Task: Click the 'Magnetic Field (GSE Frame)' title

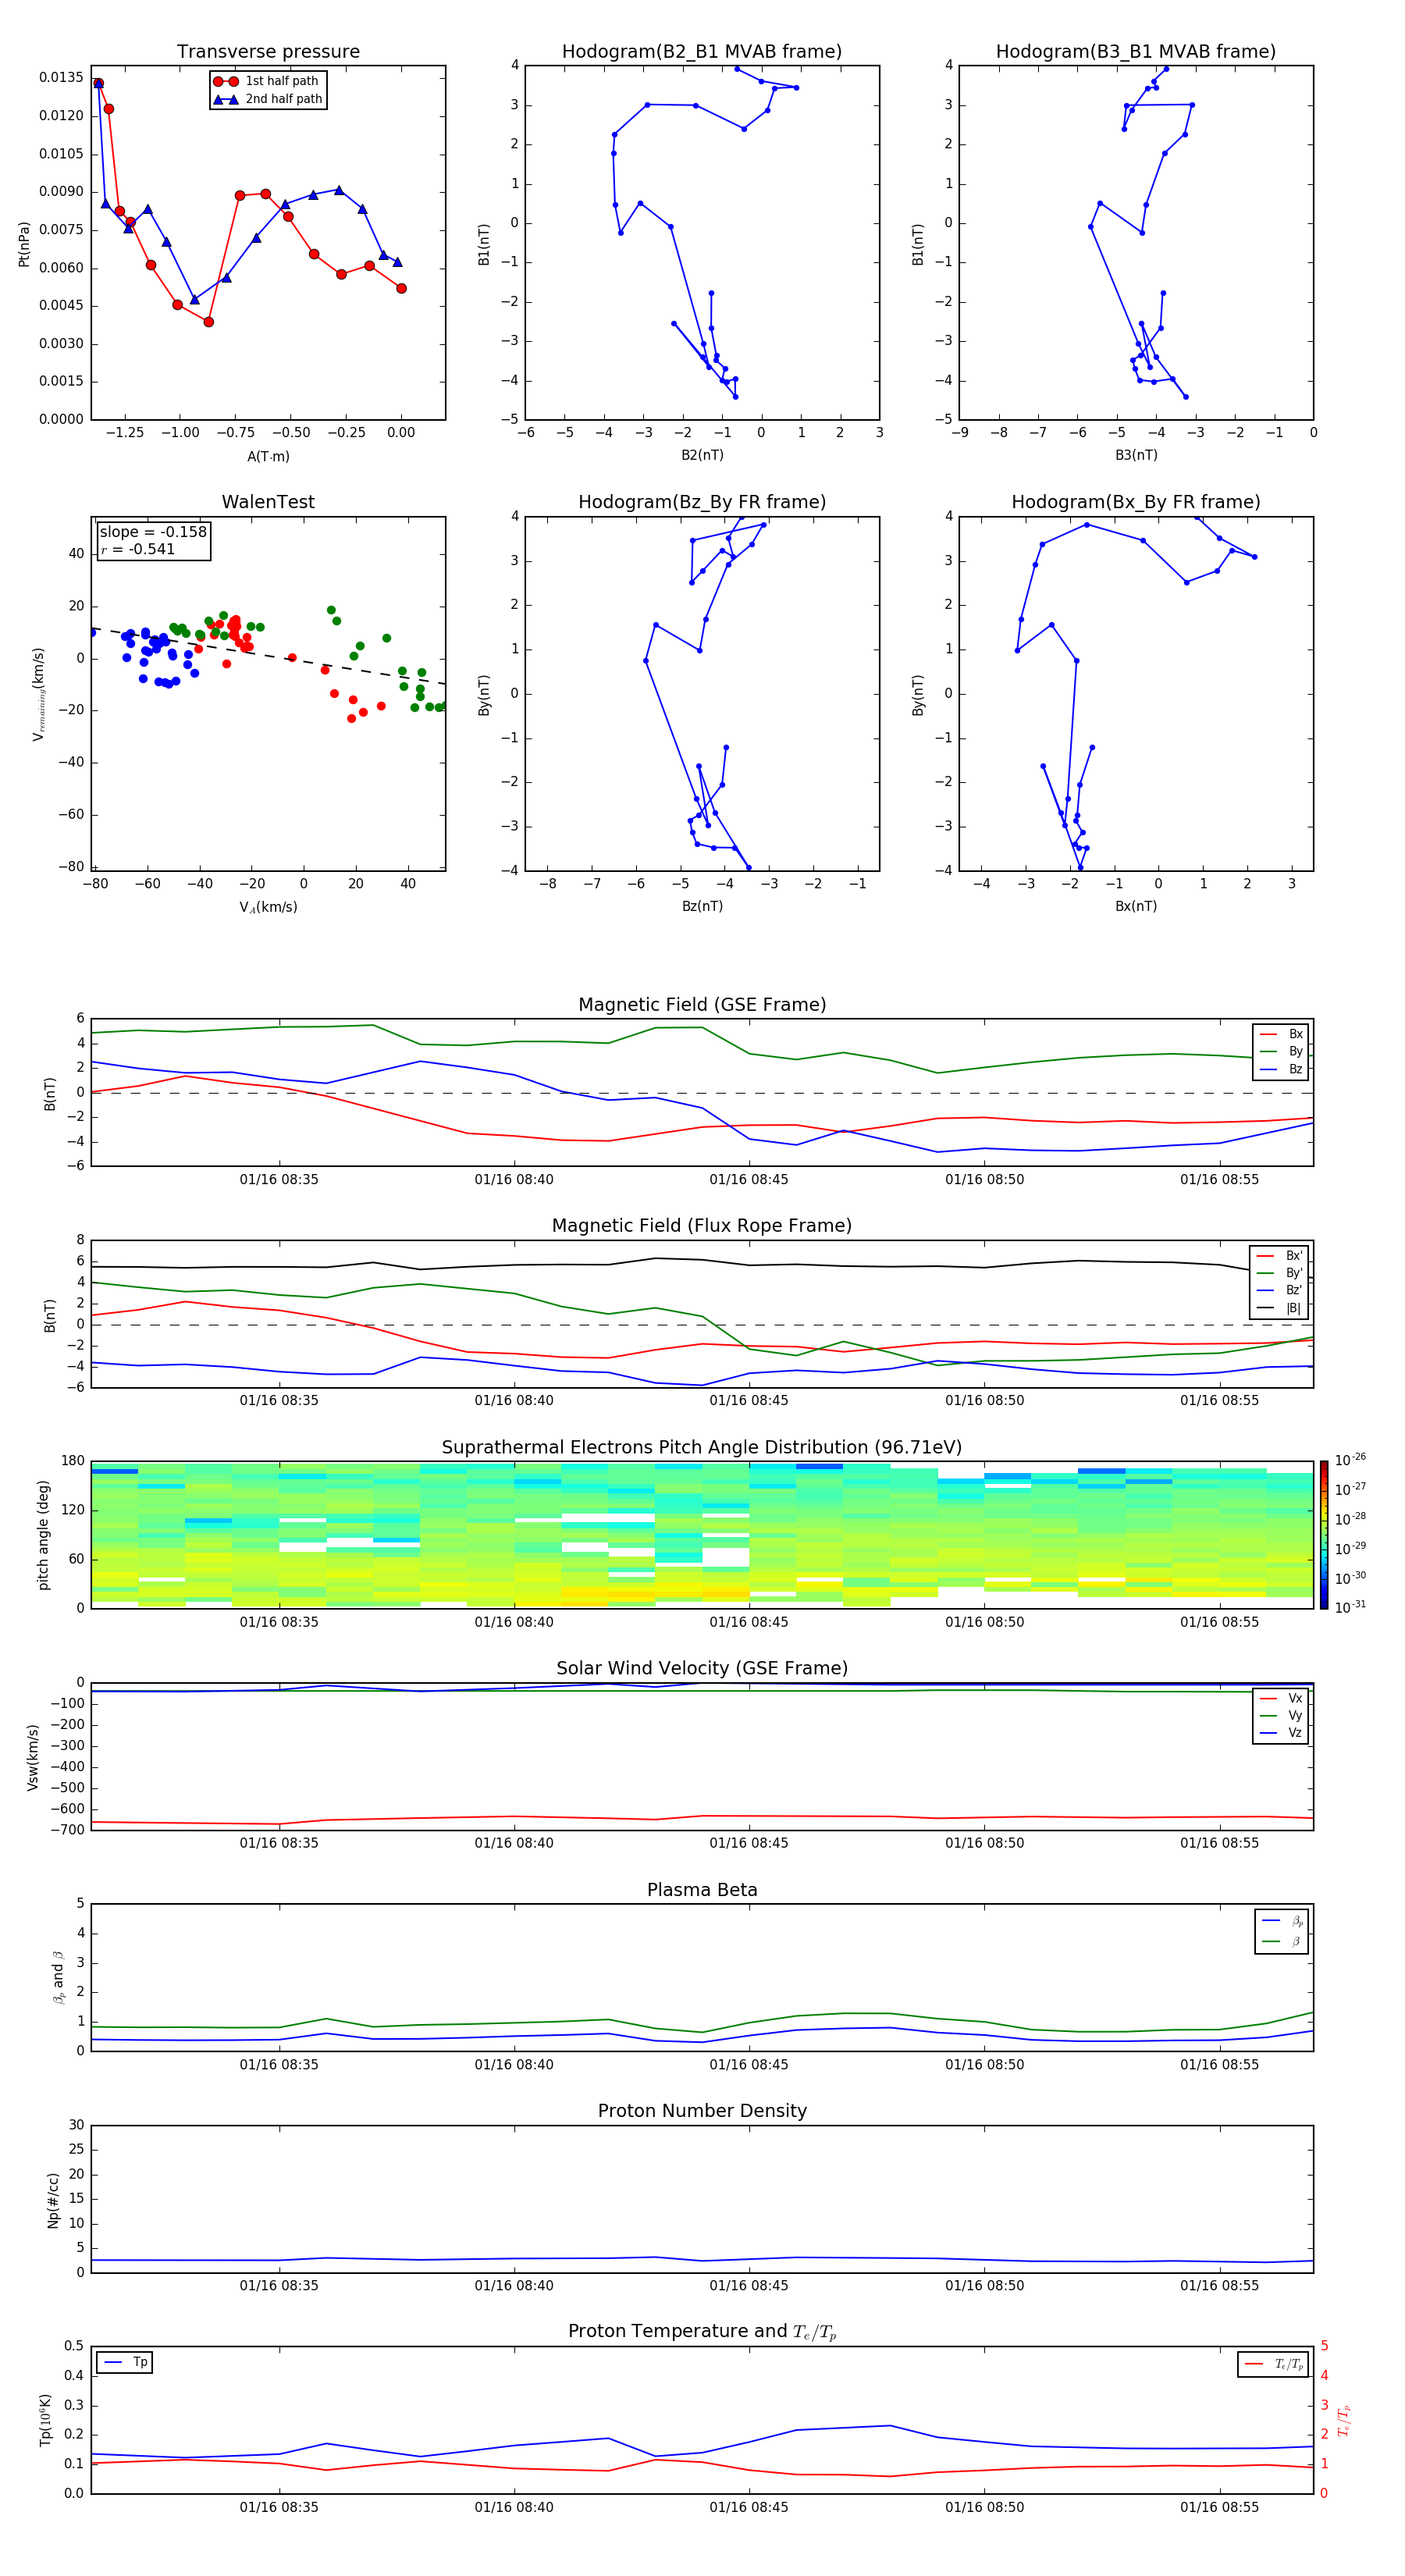Action: [702, 1005]
